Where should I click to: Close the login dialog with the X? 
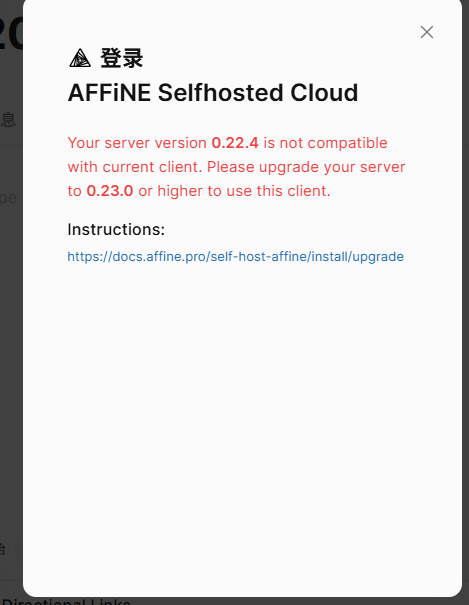[x=427, y=32]
